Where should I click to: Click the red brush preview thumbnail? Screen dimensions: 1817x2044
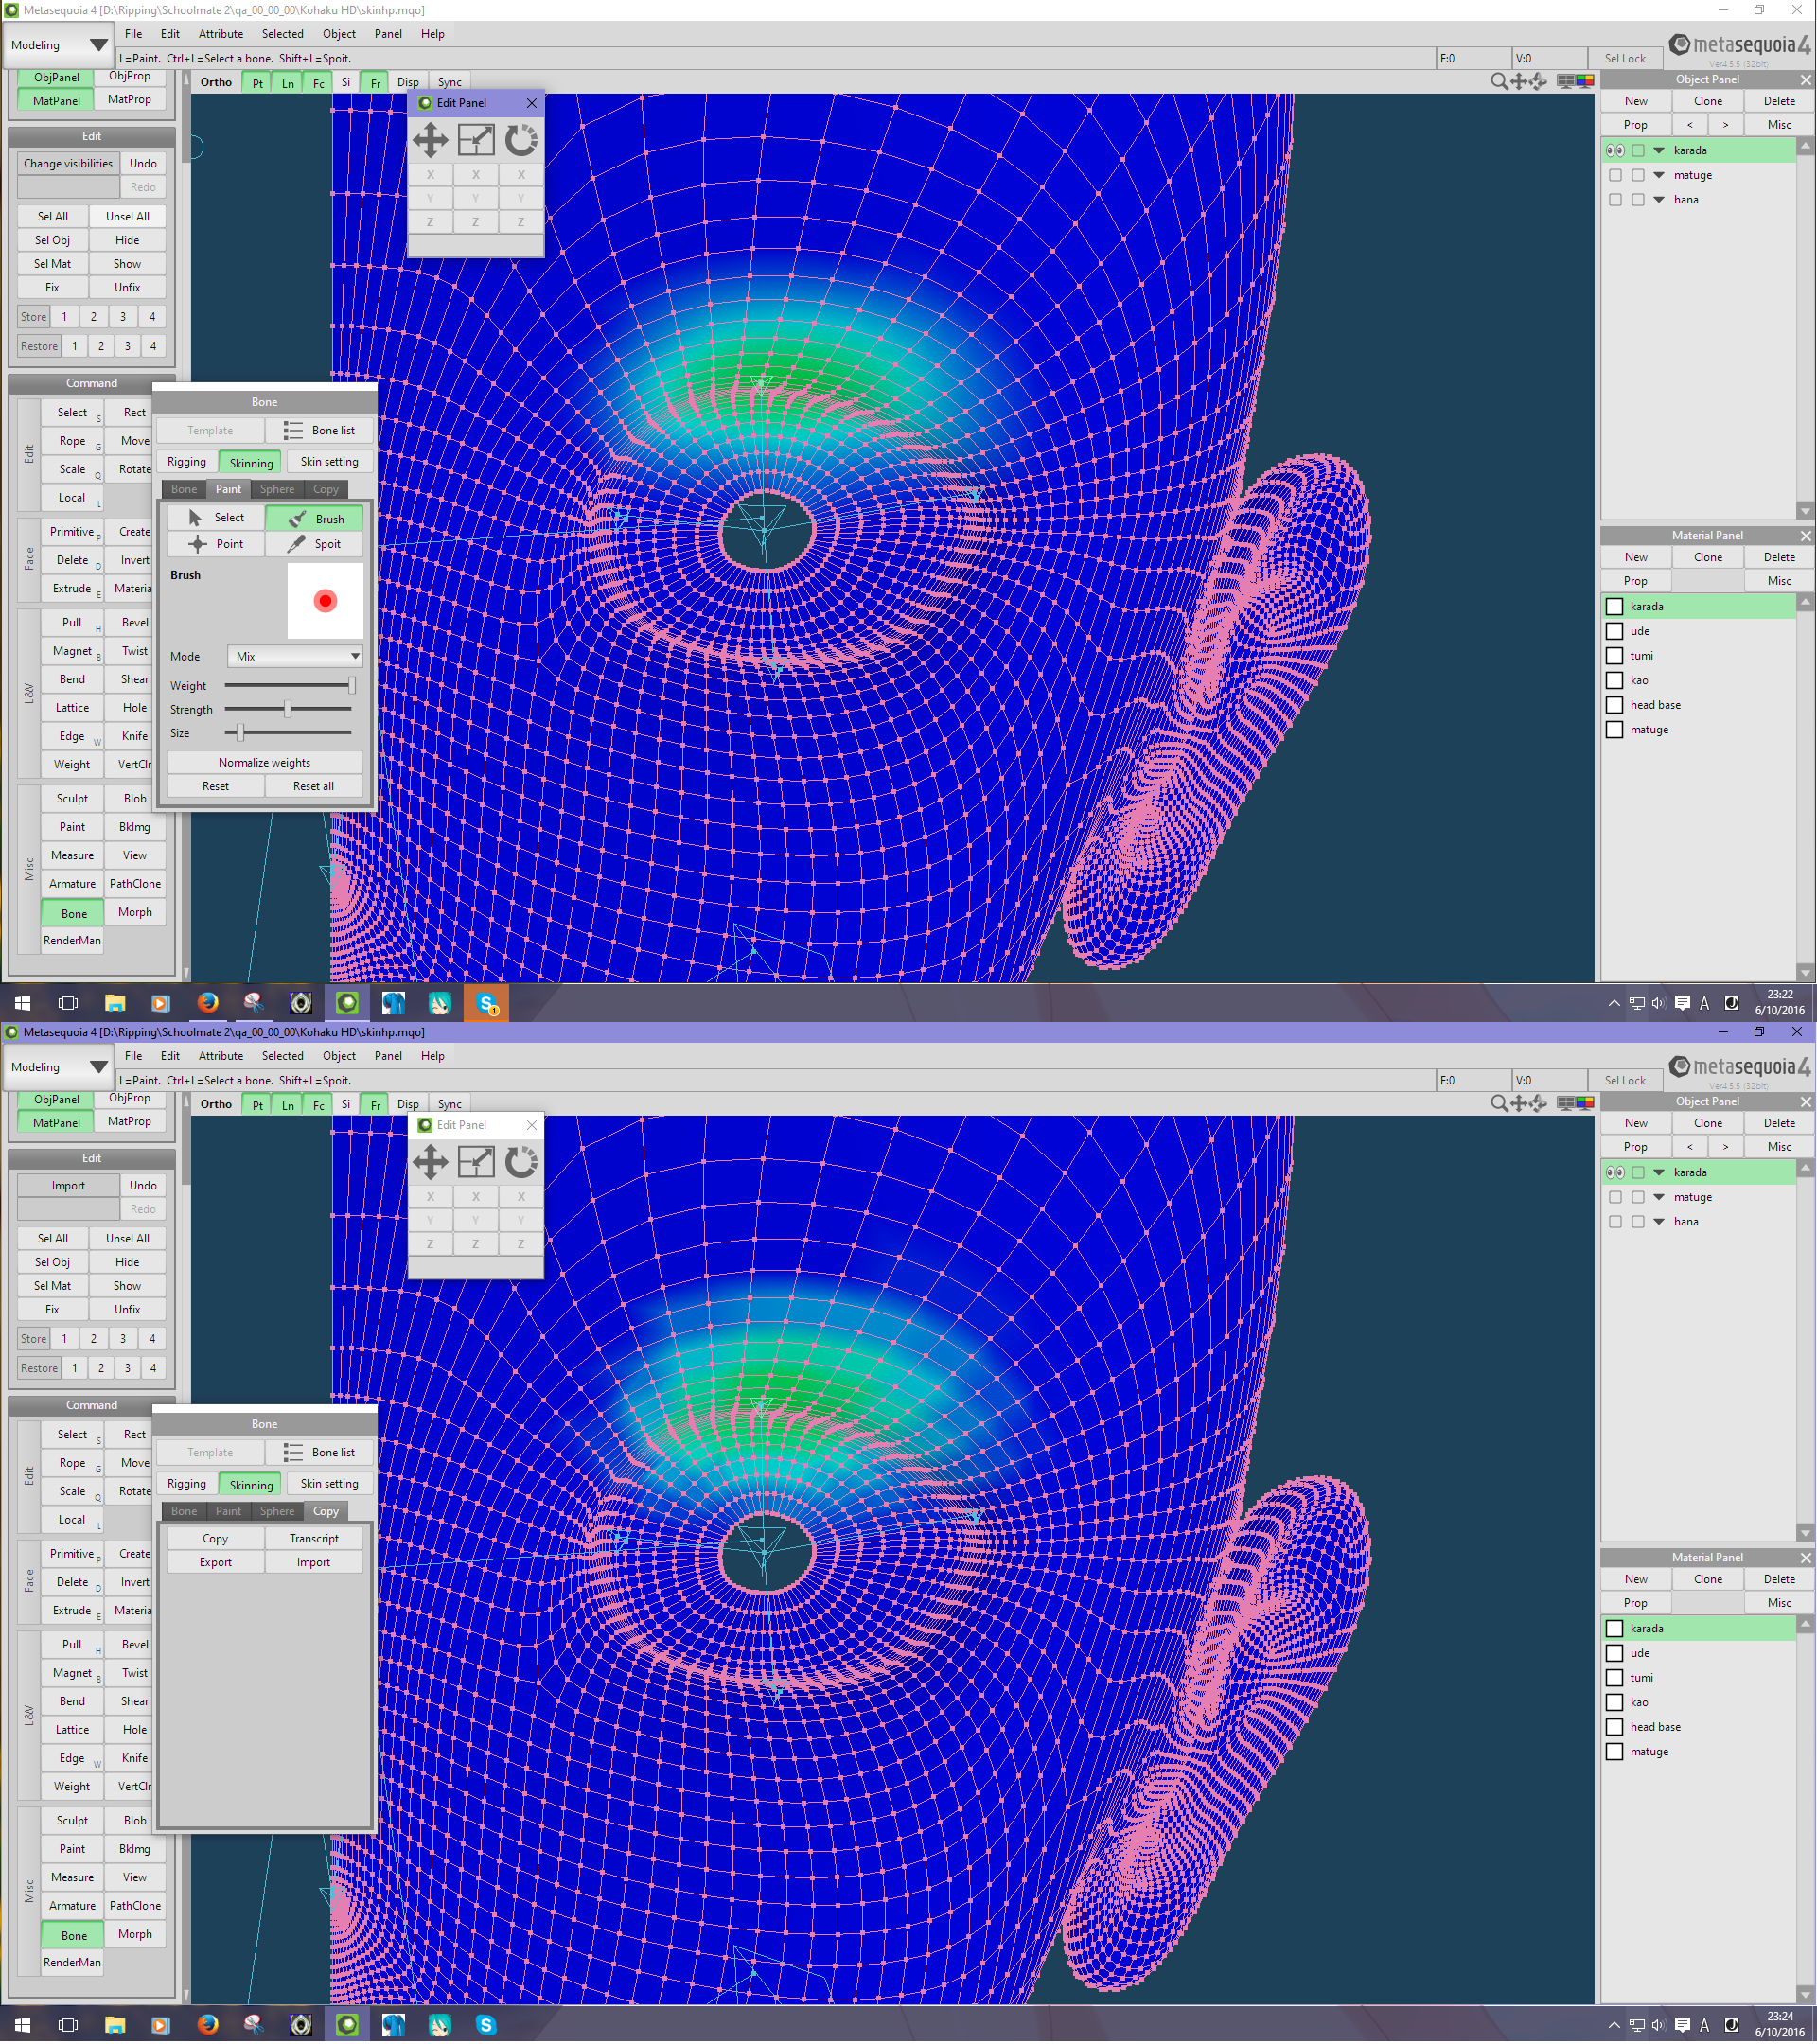(325, 601)
